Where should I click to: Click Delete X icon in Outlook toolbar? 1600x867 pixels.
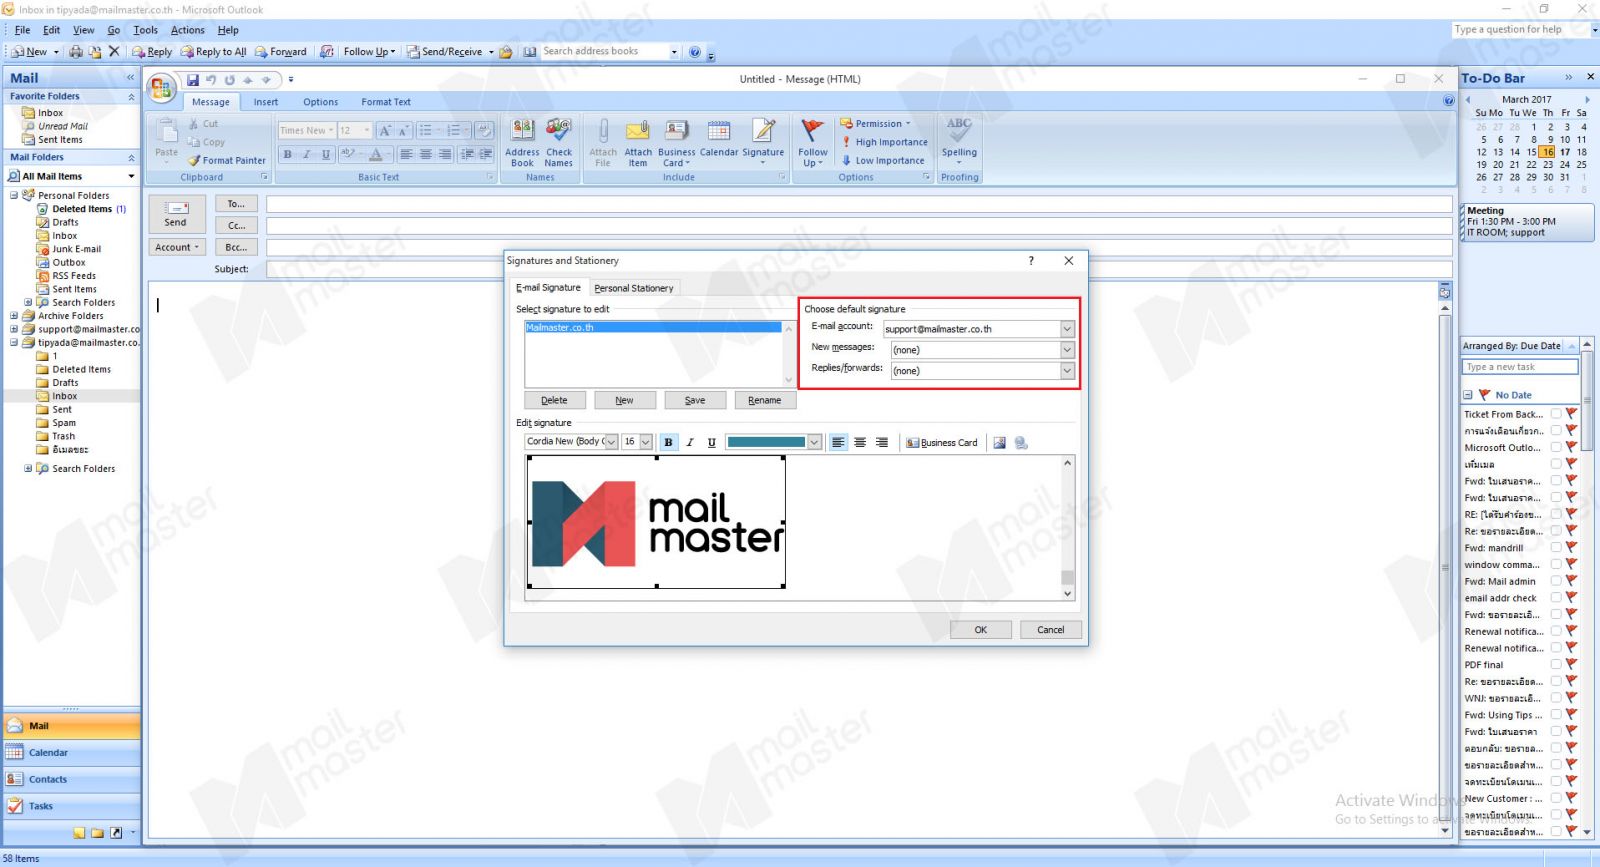coord(114,52)
